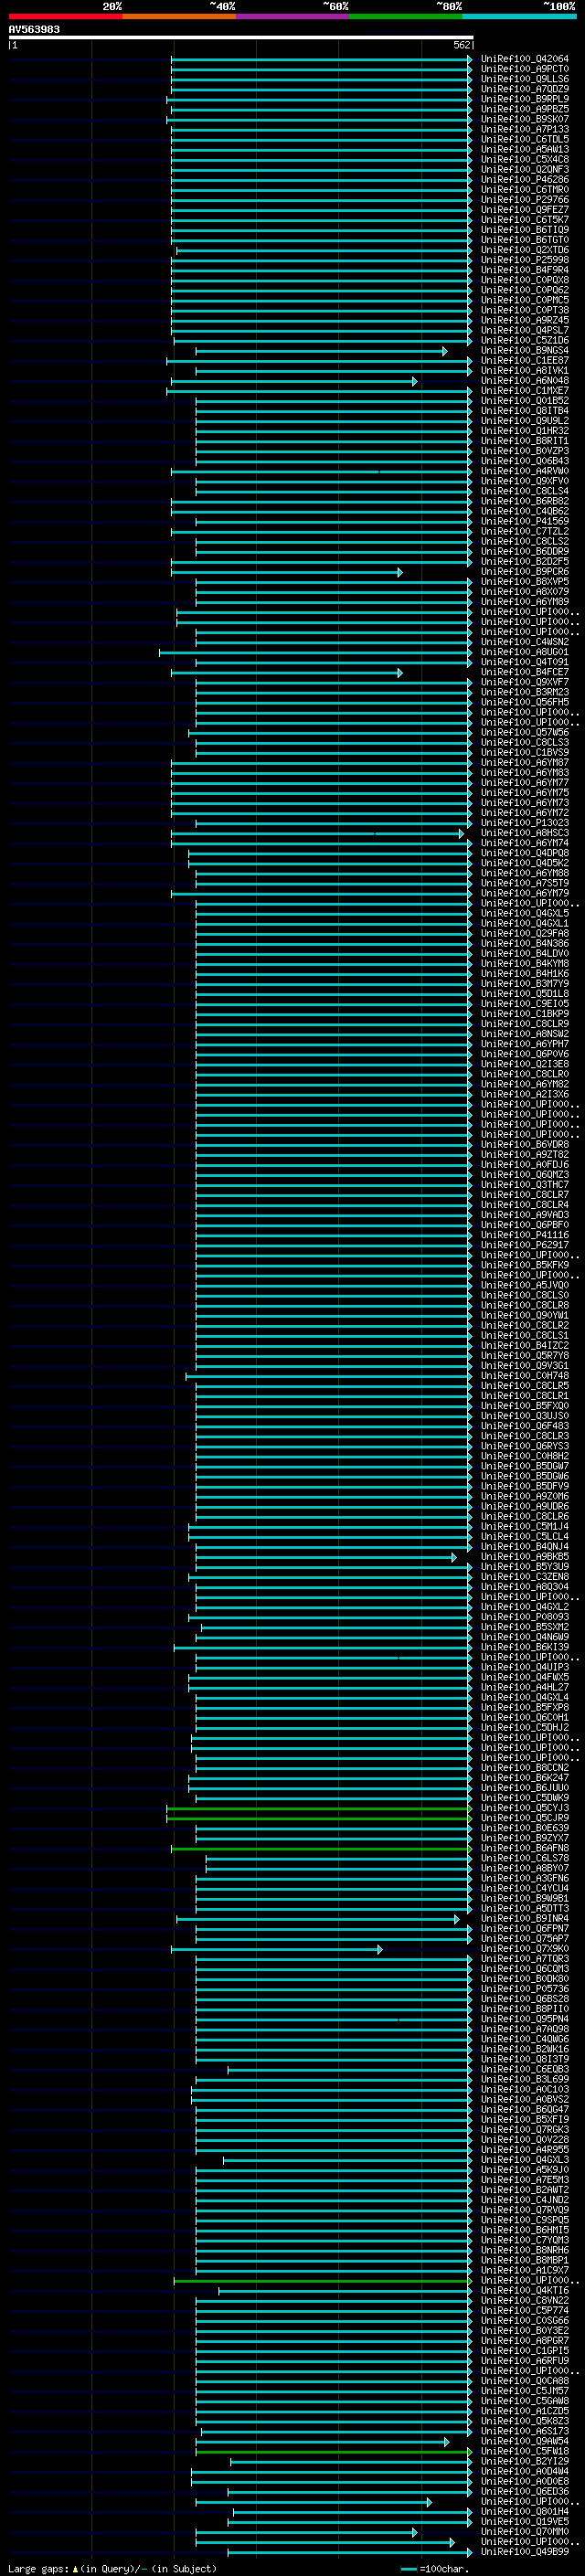Click the orange ~40% identity legend bar
Viewport: 585px width, 2576px height.
pyautogui.click(x=179, y=16)
